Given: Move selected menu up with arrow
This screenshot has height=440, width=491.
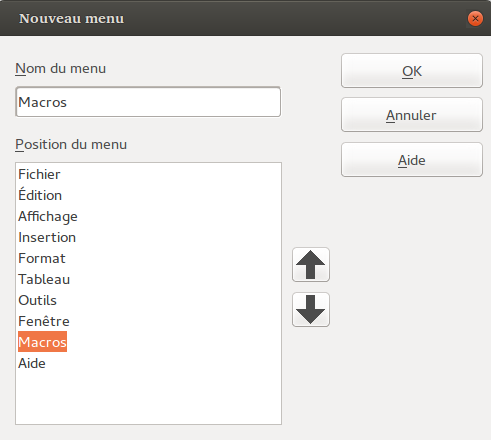Looking at the screenshot, I should click(x=311, y=265).
